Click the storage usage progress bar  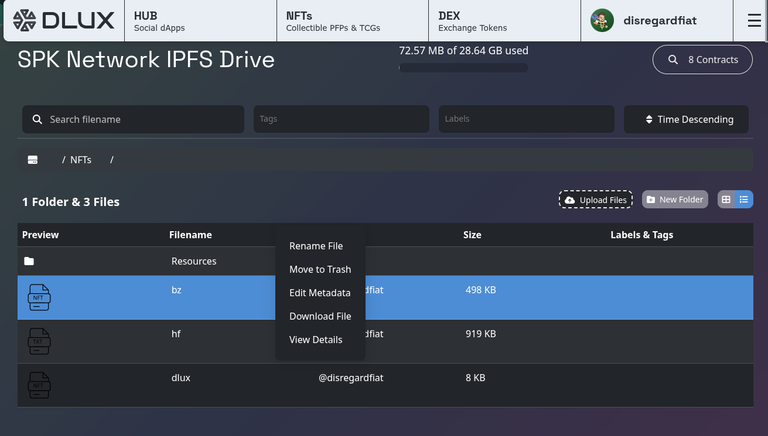coord(463,68)
